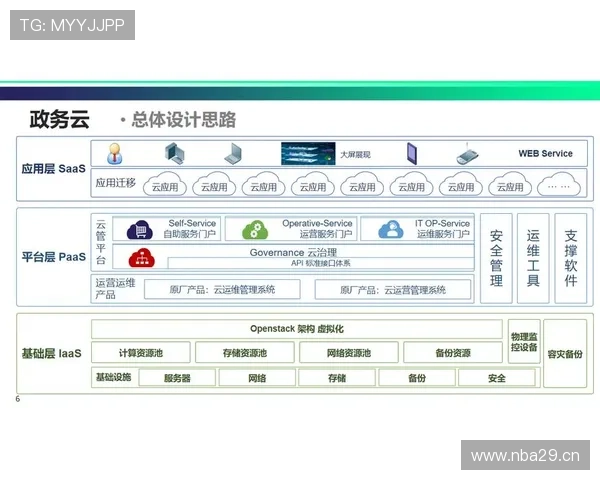Screen dimensions: 600x480
Task: Click the 大屏展现 caption
Action: pyautogui.click(x=355, y=155)
